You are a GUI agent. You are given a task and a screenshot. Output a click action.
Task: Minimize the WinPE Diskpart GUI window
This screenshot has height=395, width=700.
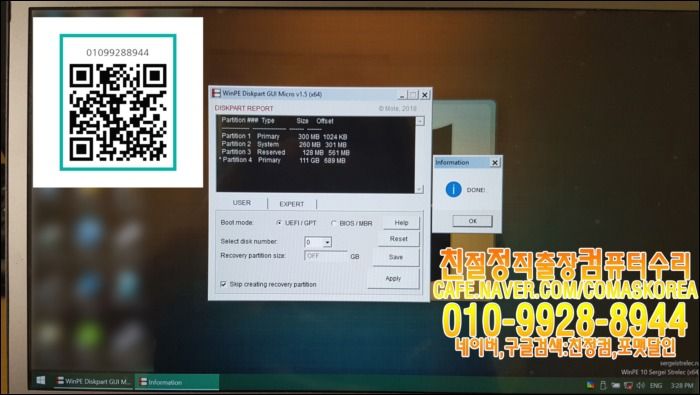(402, 95)
